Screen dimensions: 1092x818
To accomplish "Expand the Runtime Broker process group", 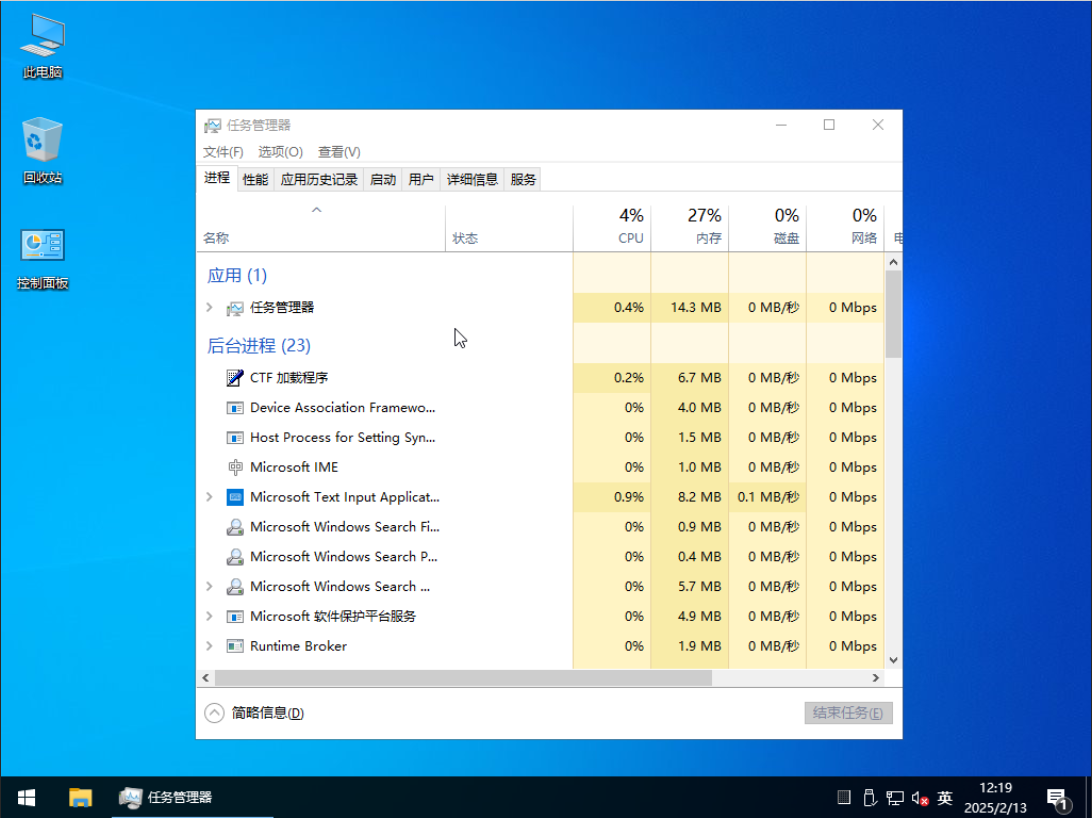I will 209,646.
